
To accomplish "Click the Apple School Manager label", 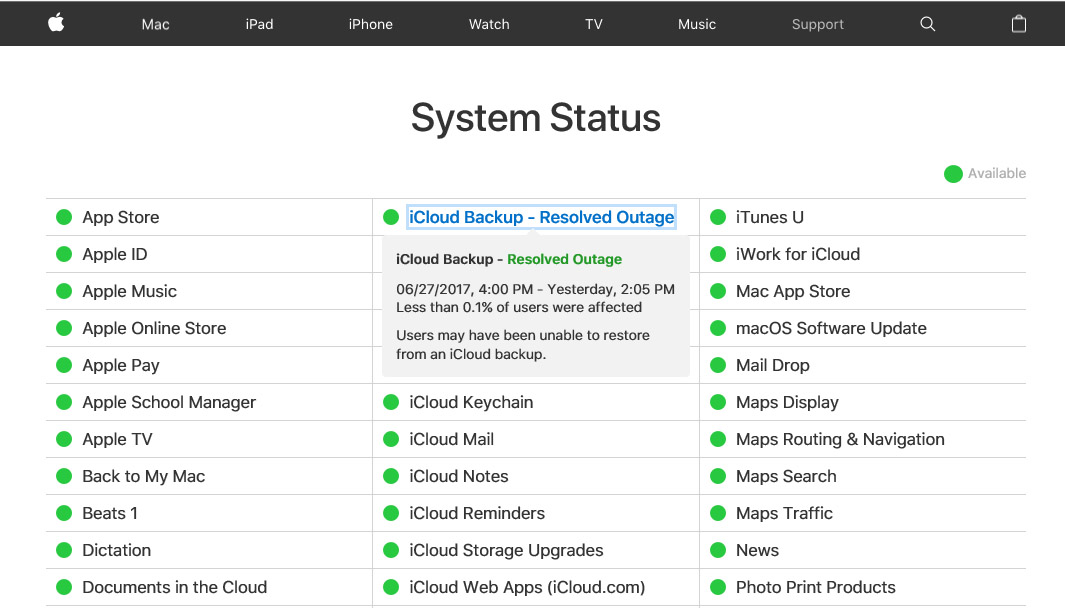I will [x=169, y=402].
